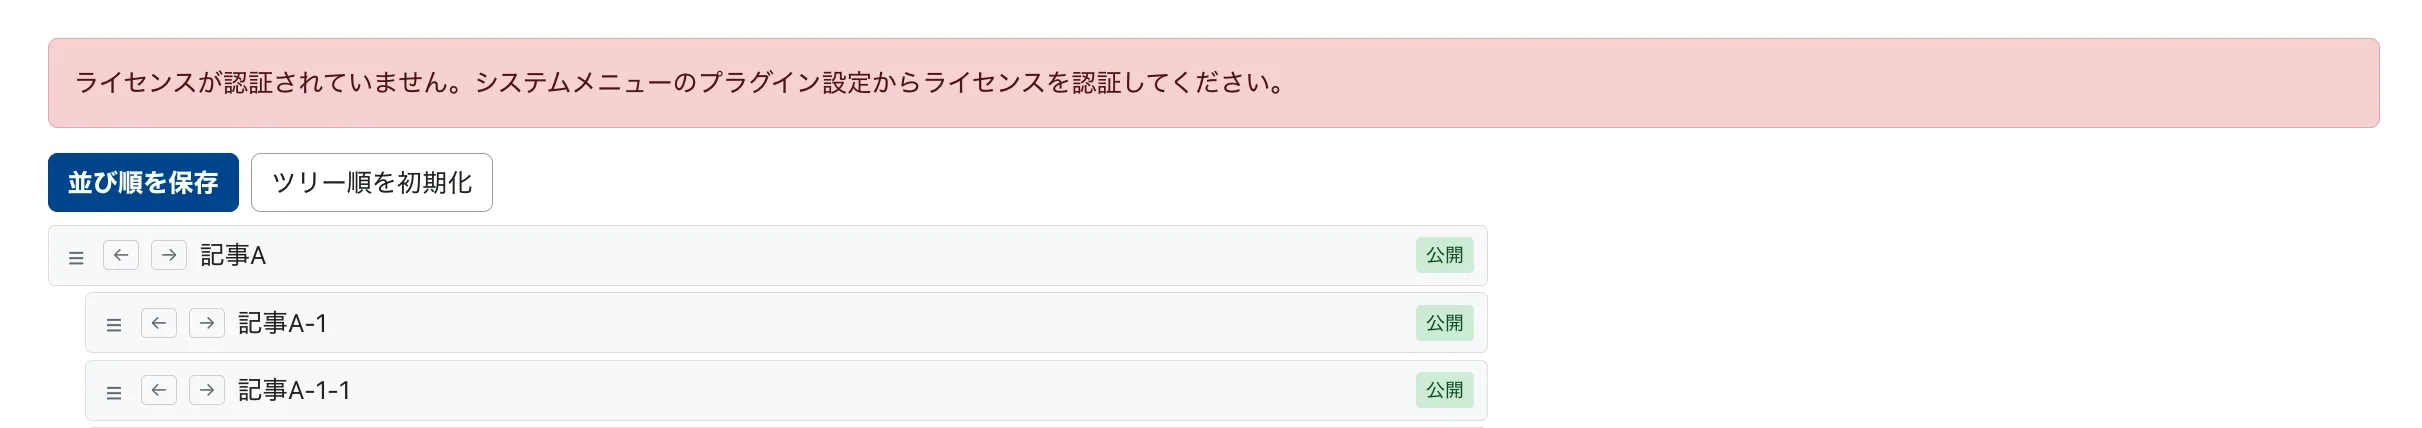Indent 記事A-1 with right arrow
Screen dimensions: 2422x428
[x=207, y=323]
